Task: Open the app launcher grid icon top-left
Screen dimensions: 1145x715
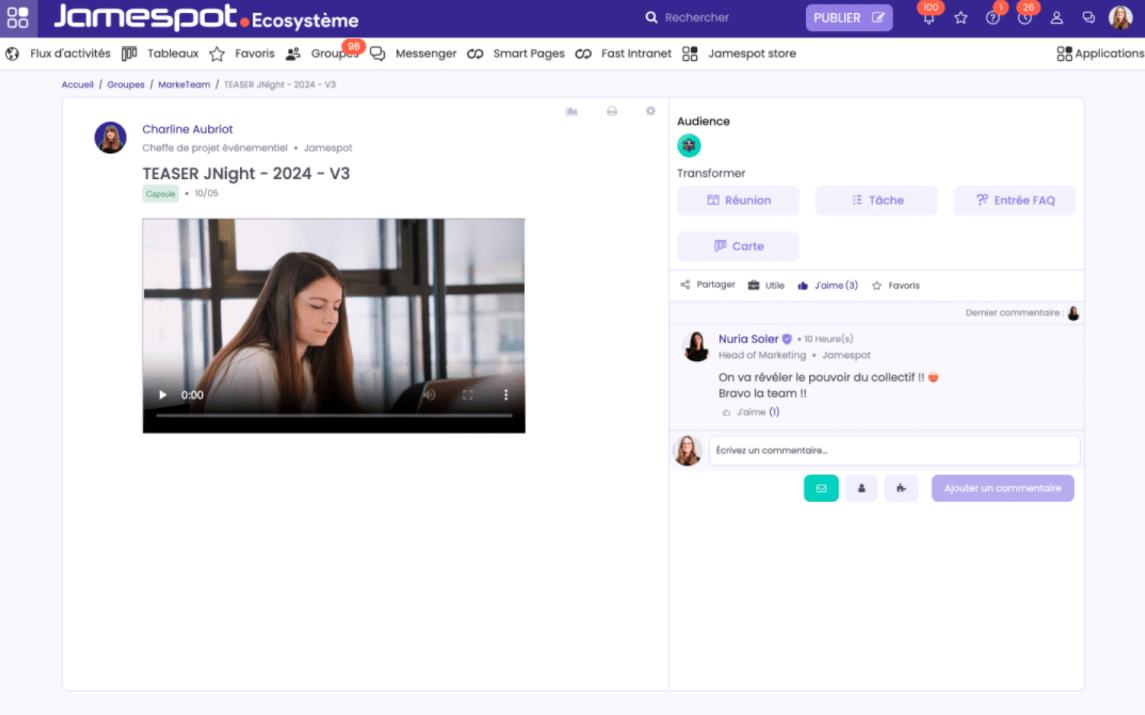Action: (x=18, y=18)
